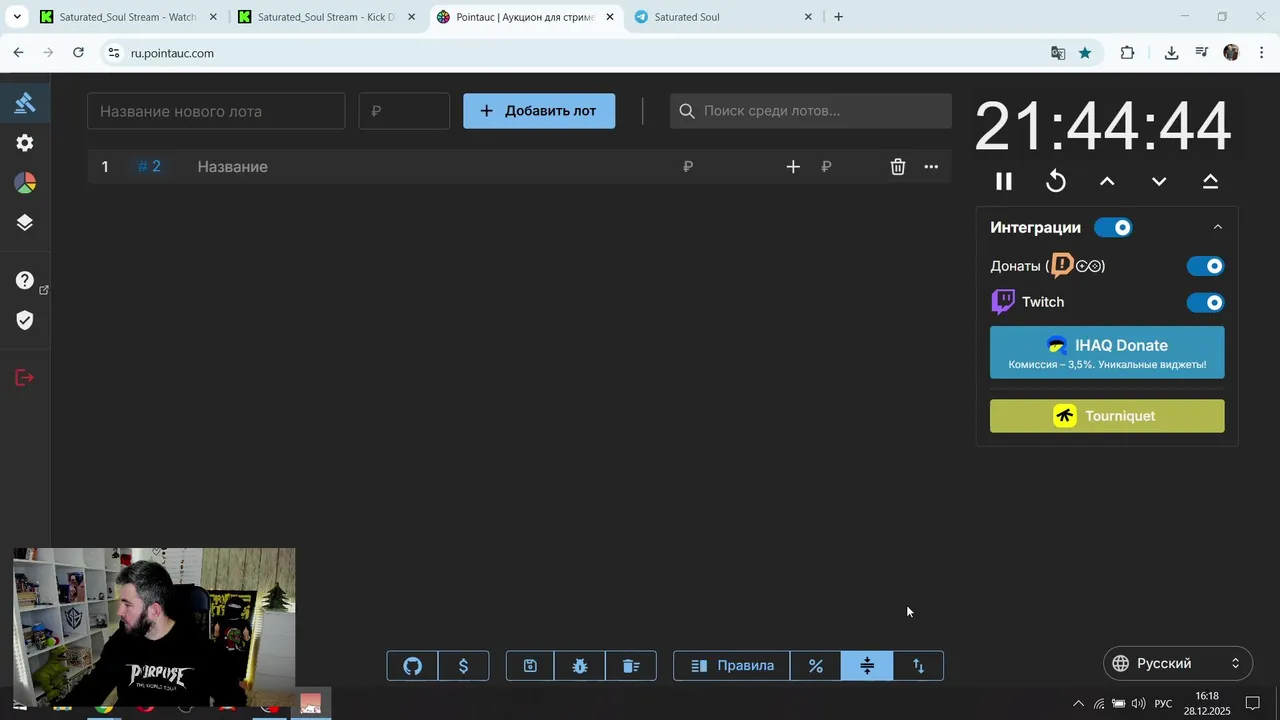The width and height of the screenshot is (1280, 720).
Task: Pause the auction timer
Action: click(x=1003, y=181)
